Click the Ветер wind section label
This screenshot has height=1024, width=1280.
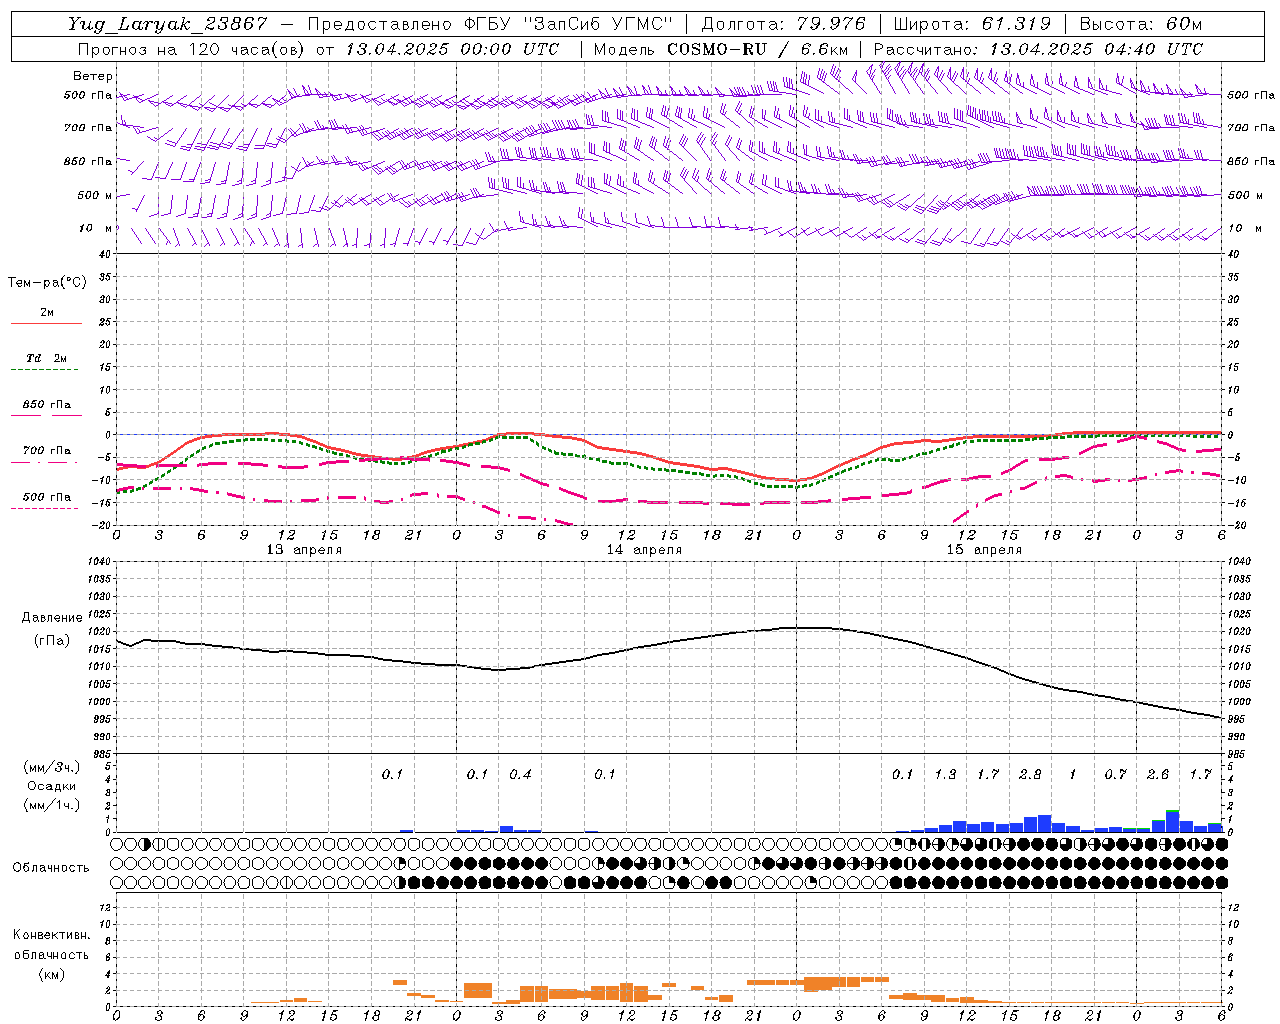pyautogui.click(x=93, y=76)
